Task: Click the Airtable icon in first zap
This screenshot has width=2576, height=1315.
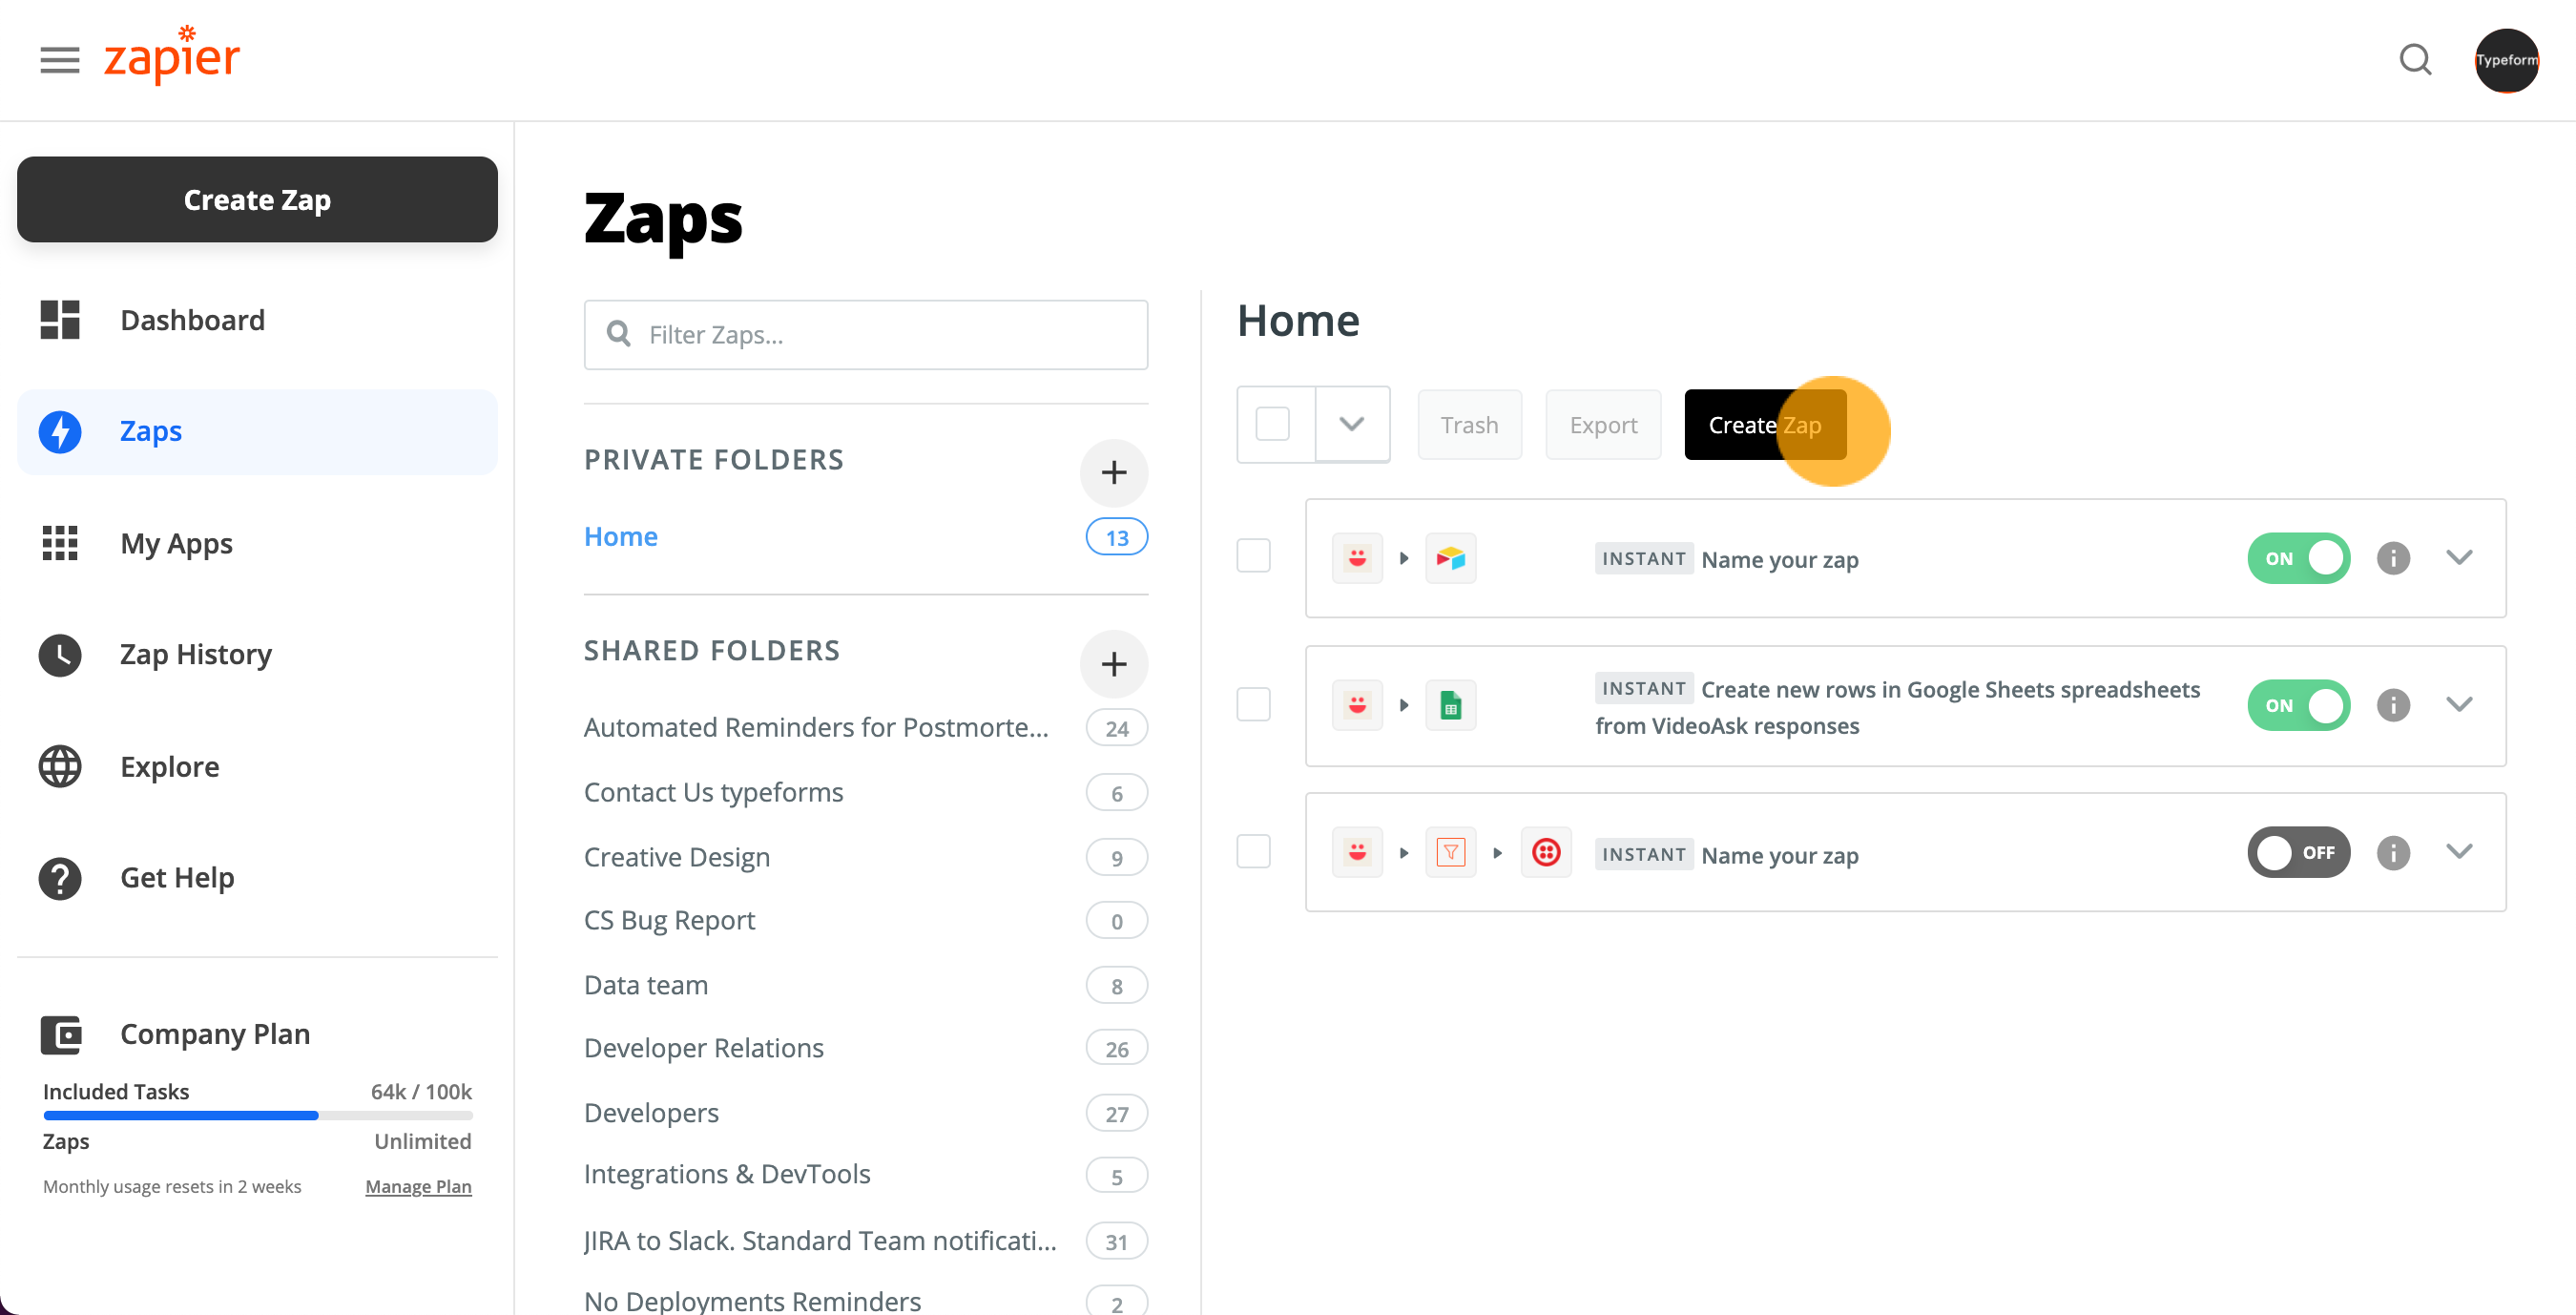Action: point(1450,558)
